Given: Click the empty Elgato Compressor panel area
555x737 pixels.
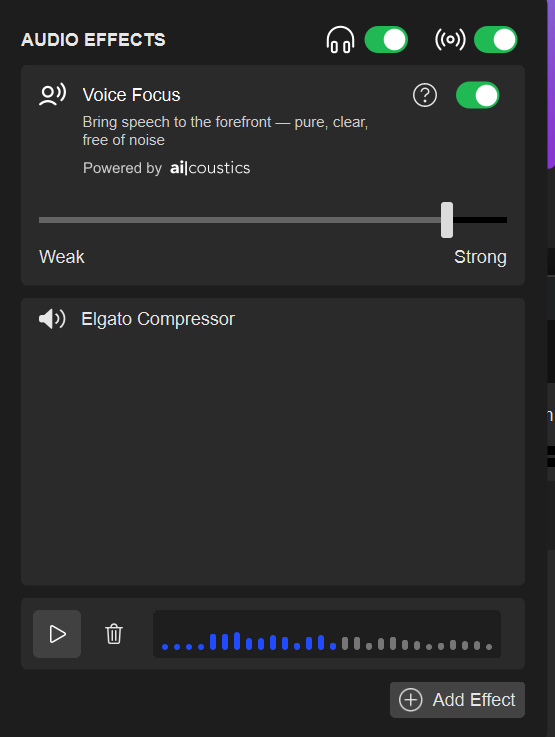Looking at the screenshot, I should (273, 456).
